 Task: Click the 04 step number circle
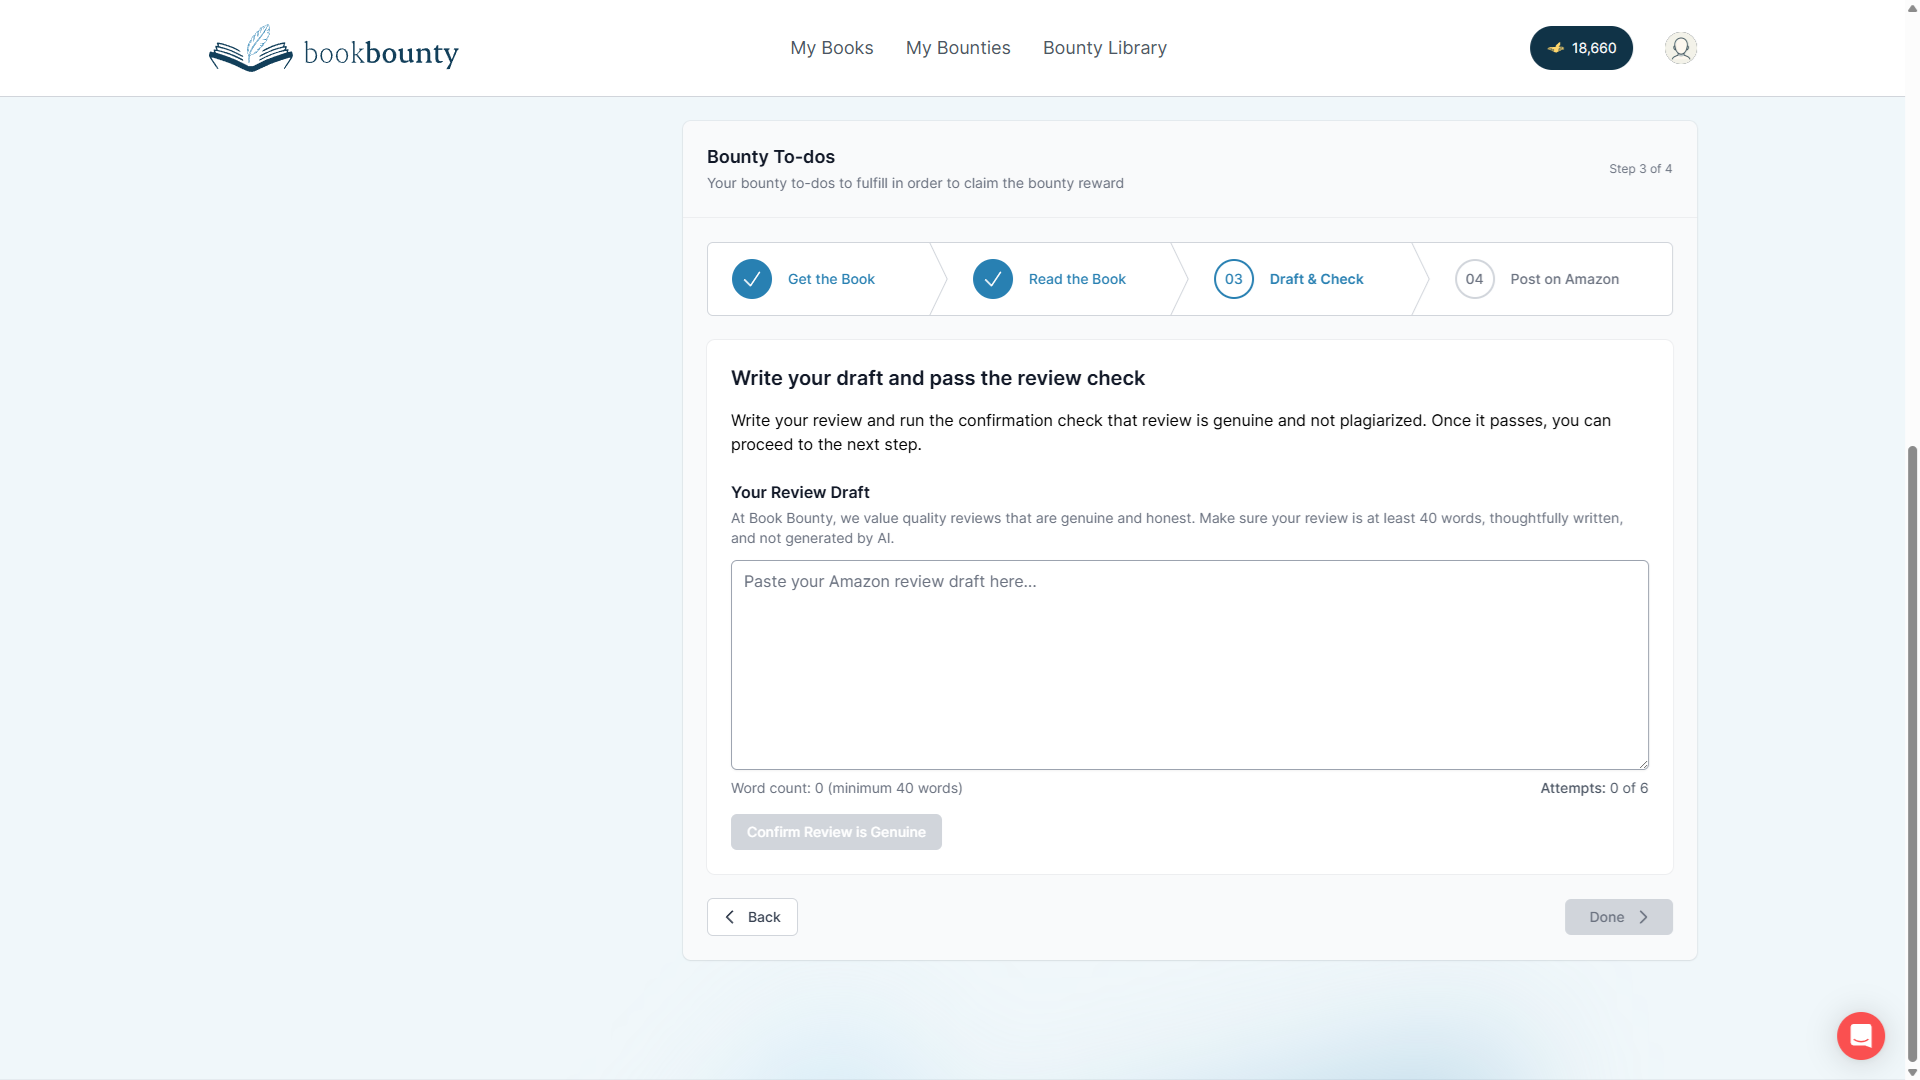point(1475,279)
